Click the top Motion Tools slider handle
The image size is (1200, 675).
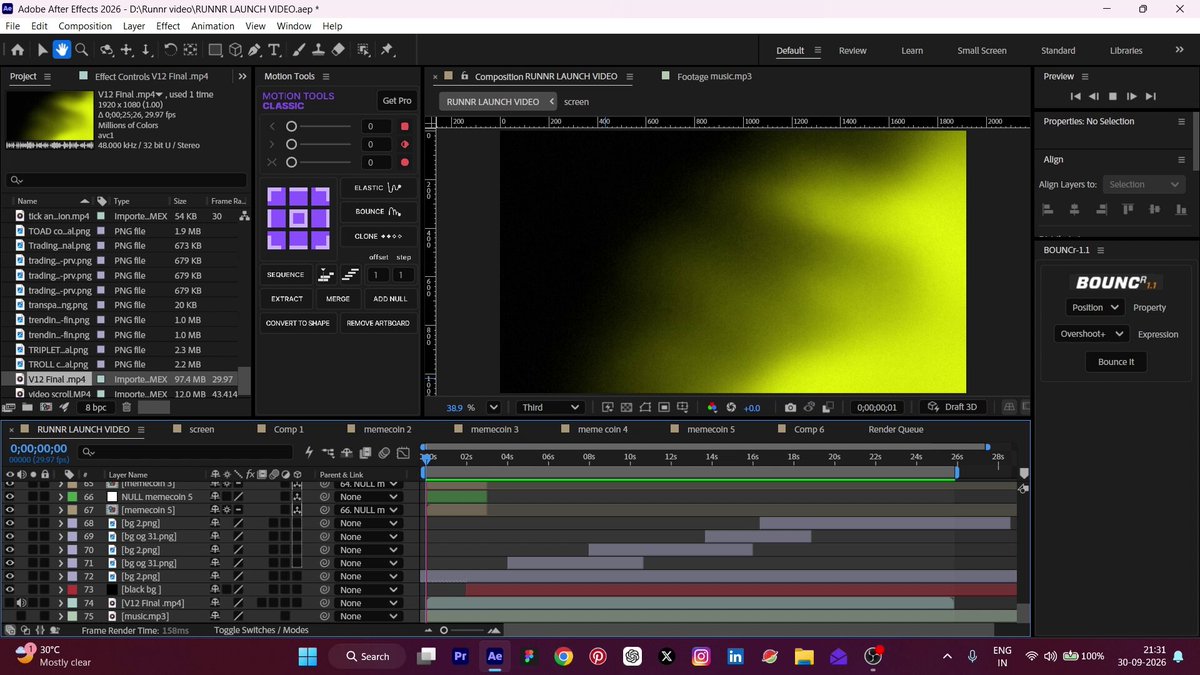click(x=292, y=126)
